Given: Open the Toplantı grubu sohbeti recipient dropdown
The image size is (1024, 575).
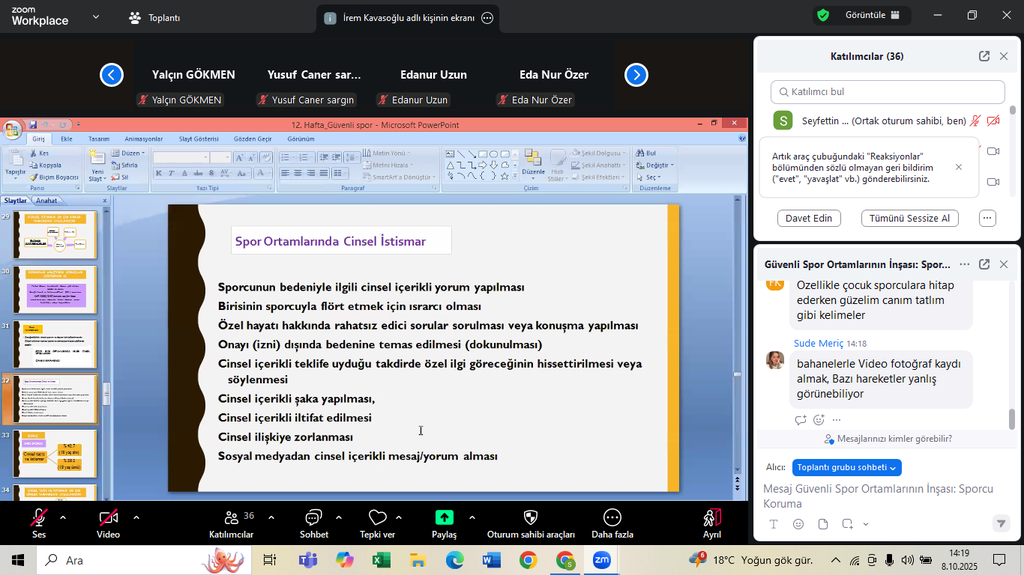Looking at the screenshot, I should point(846,467).
